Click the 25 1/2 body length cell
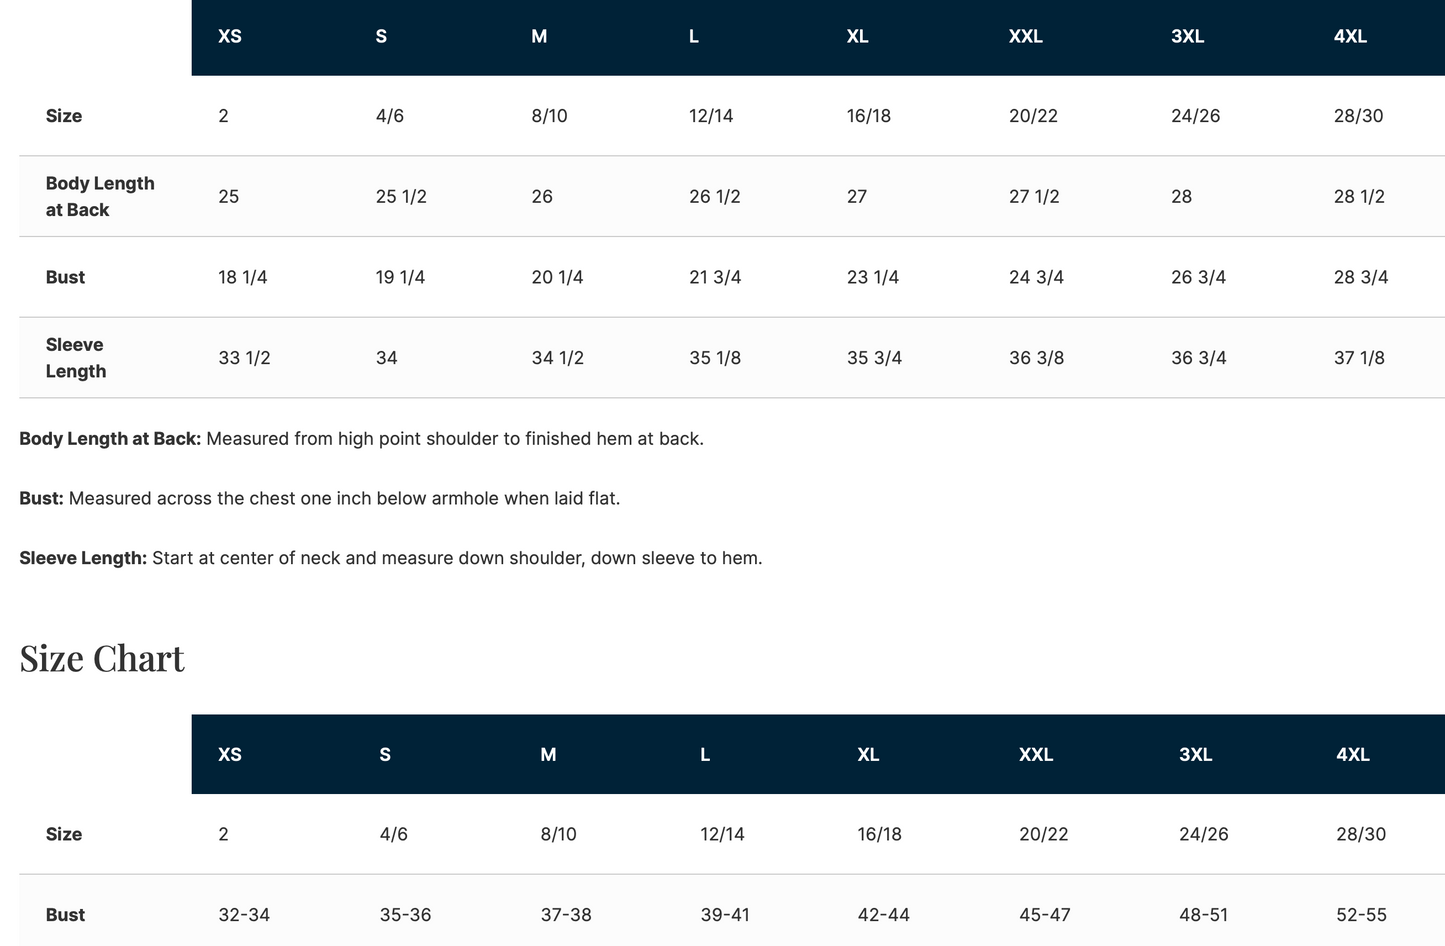Screen dimensions: 1445x946 coord(401,197)
